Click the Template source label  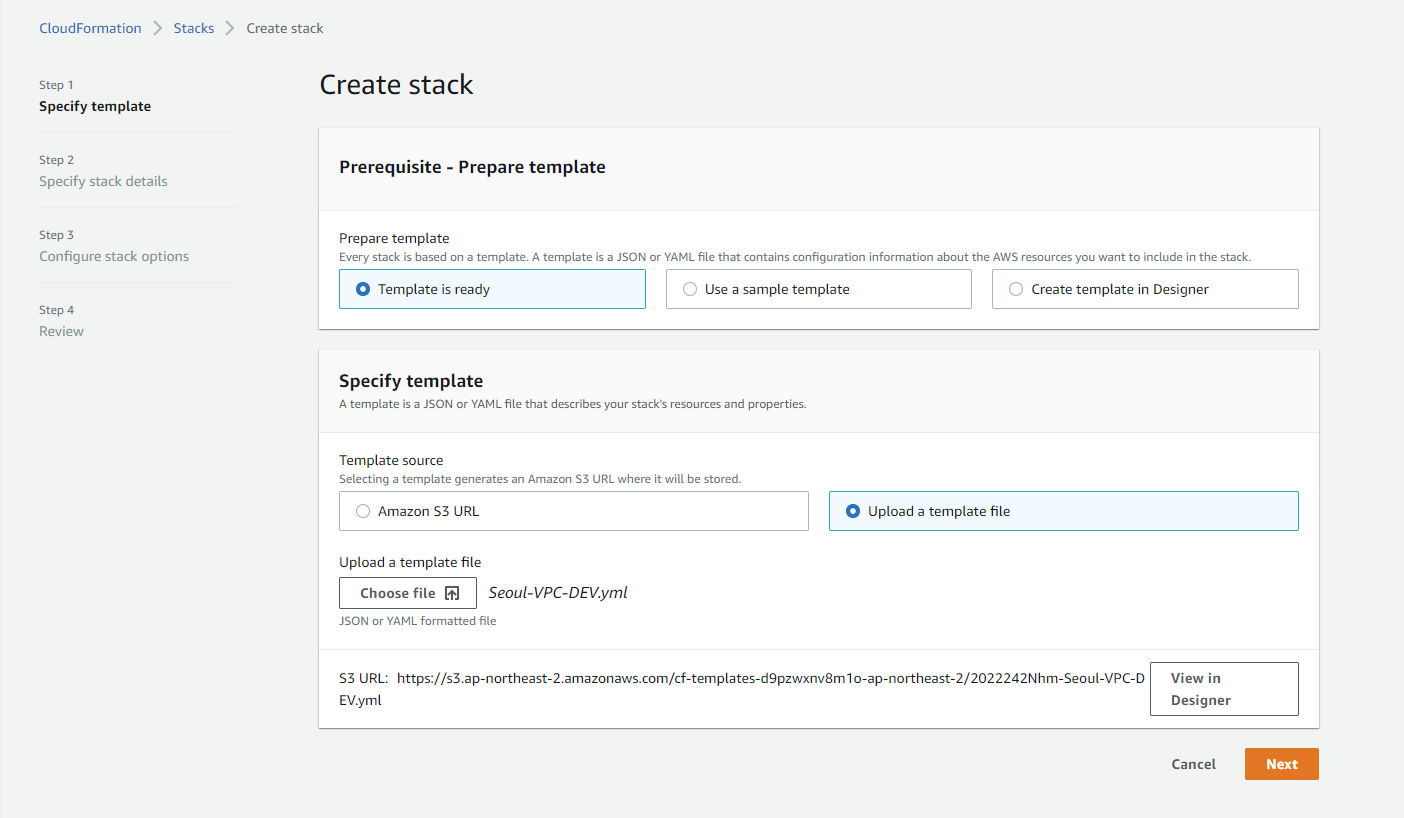tap(391, 461)
